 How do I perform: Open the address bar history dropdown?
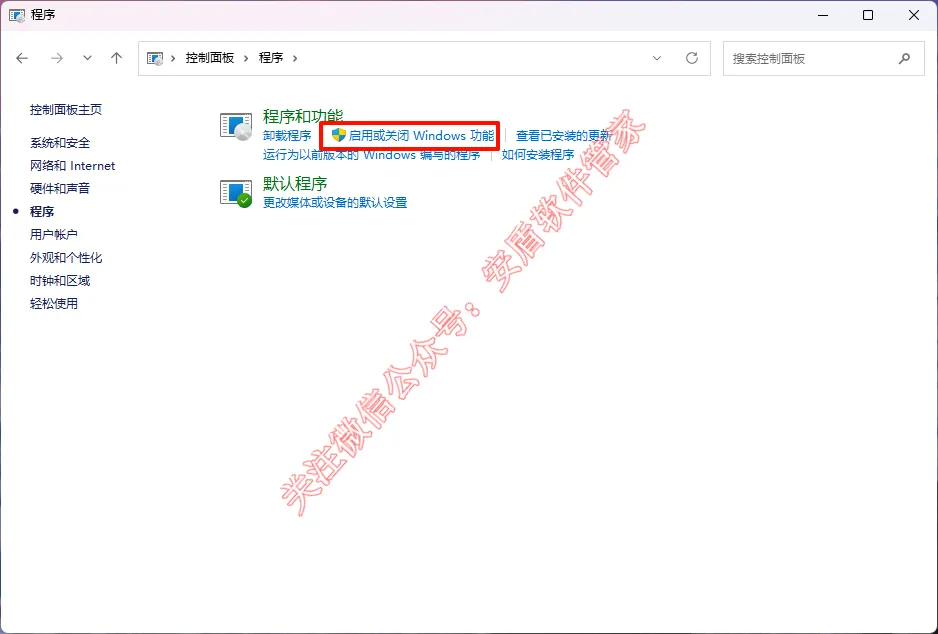pyautogui.click(x=657, y=58)
